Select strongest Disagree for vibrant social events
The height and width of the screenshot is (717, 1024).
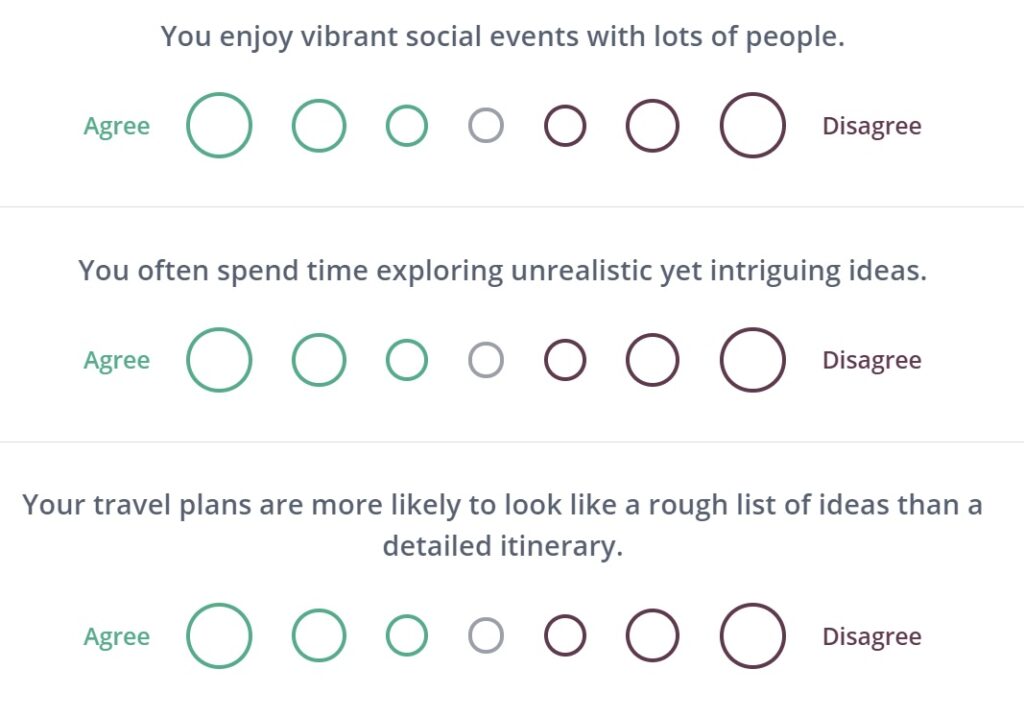tap(752, 125)
